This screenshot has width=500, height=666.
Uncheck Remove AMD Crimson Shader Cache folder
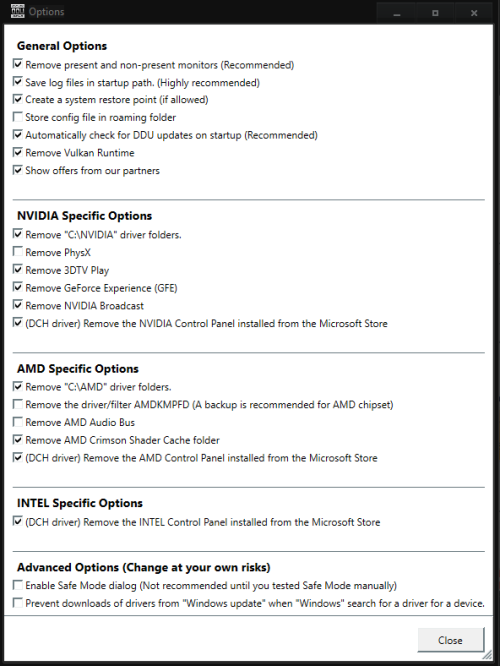(x=17, y=439)
